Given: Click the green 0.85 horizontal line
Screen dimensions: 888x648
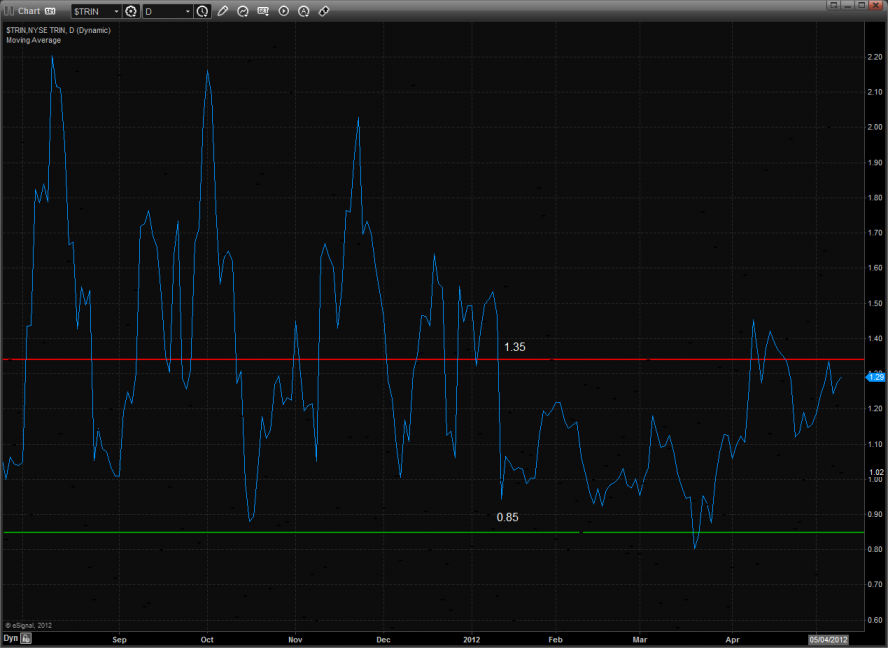Looking at the screenshot, I should click(x=300, y=532).
